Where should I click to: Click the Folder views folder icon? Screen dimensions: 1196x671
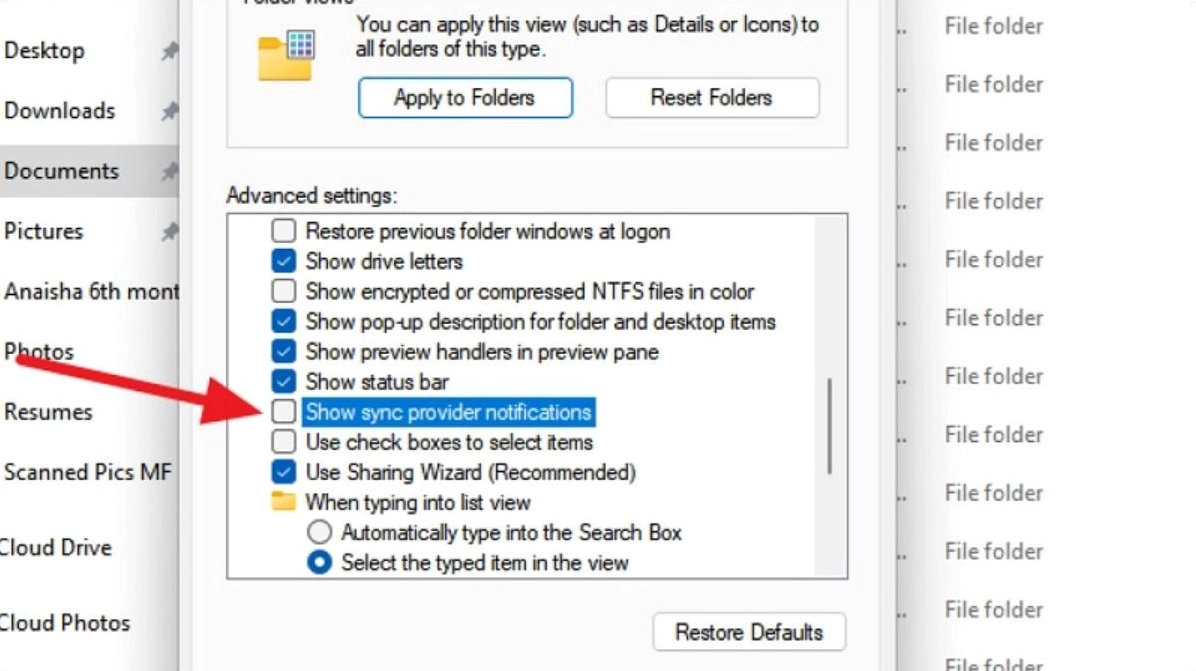coord(286,55)
